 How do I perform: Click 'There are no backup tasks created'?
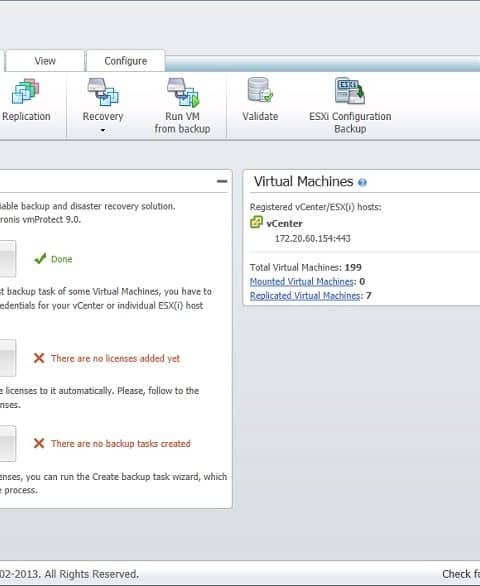pos(121,444)
